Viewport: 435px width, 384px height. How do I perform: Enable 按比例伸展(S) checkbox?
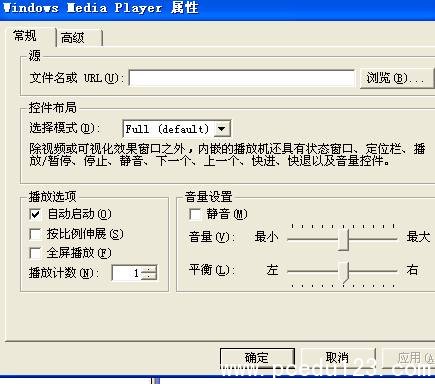(35, 234)
